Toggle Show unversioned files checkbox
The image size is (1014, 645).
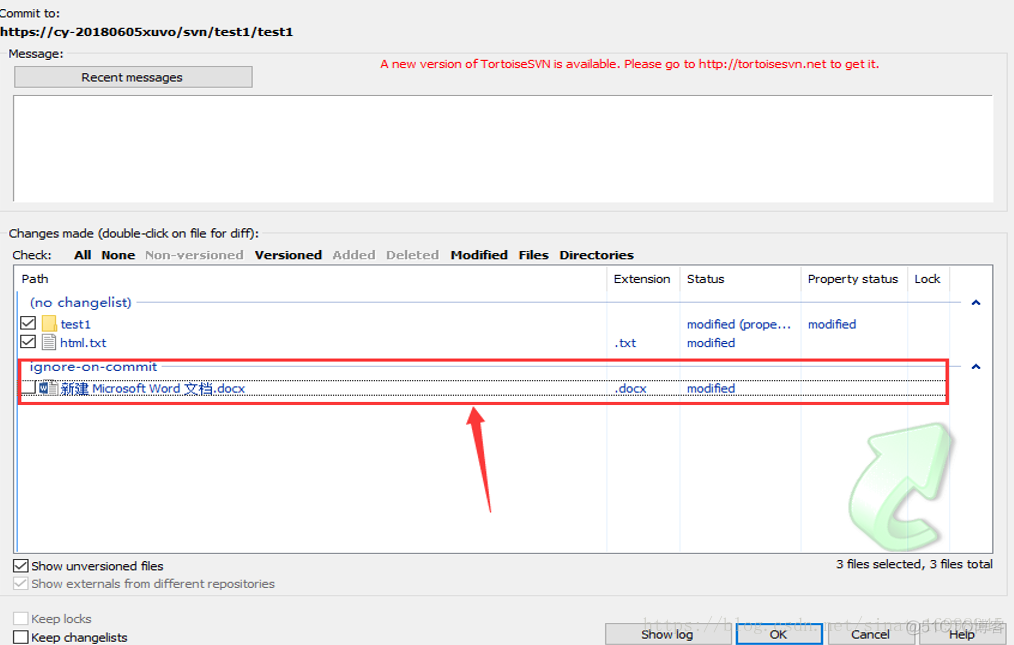pyautogui.click(x=21, y=566)
